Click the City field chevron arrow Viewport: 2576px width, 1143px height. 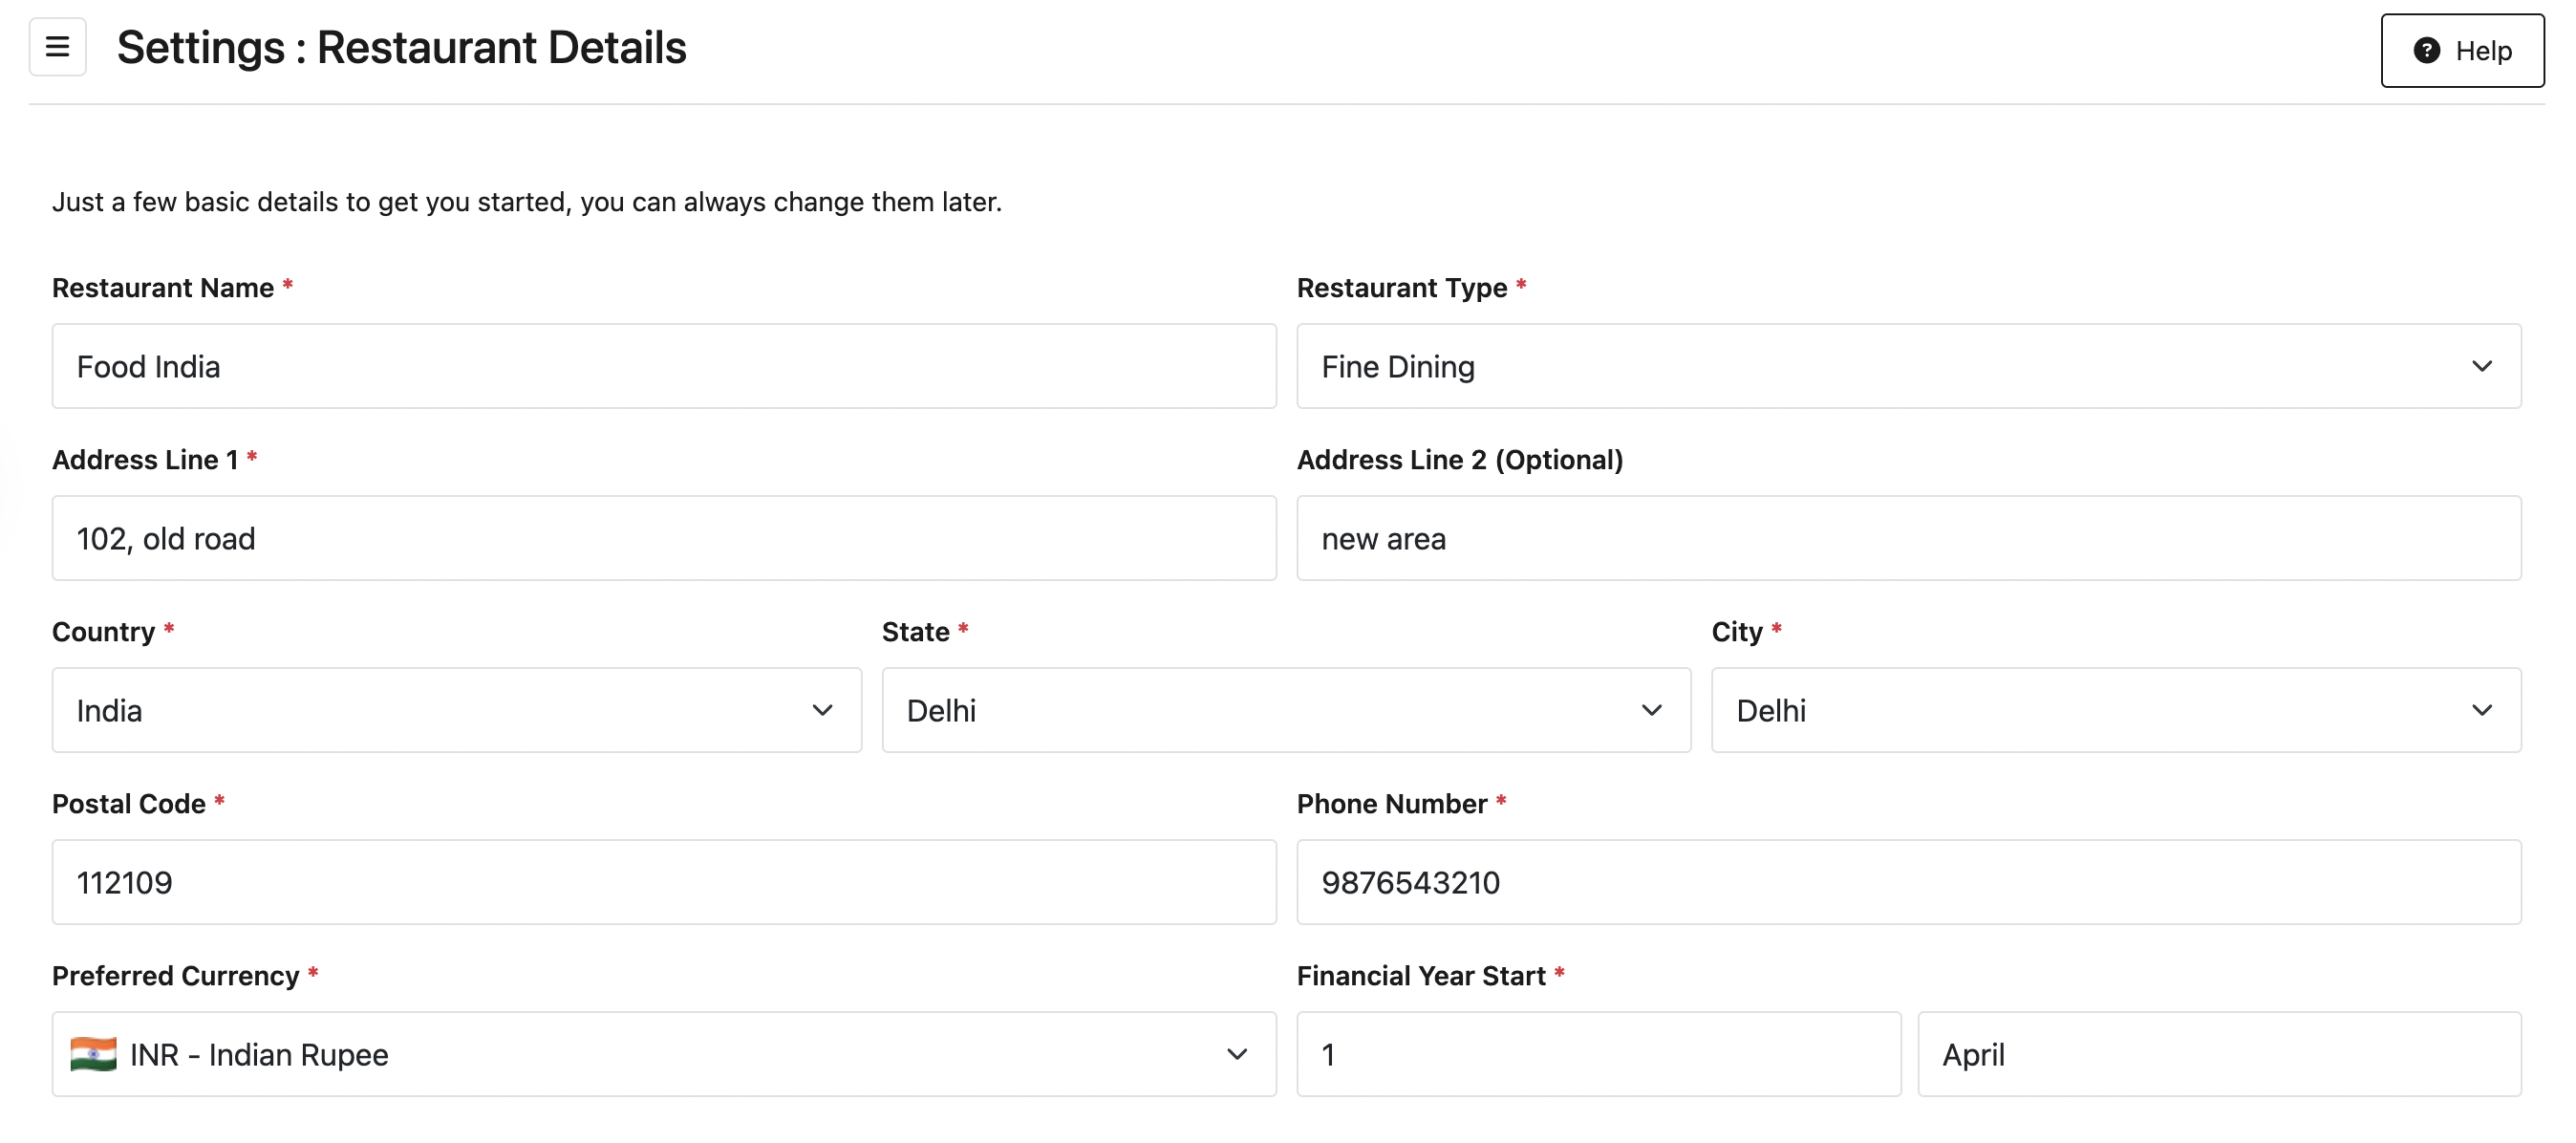tap(2481, 710)
